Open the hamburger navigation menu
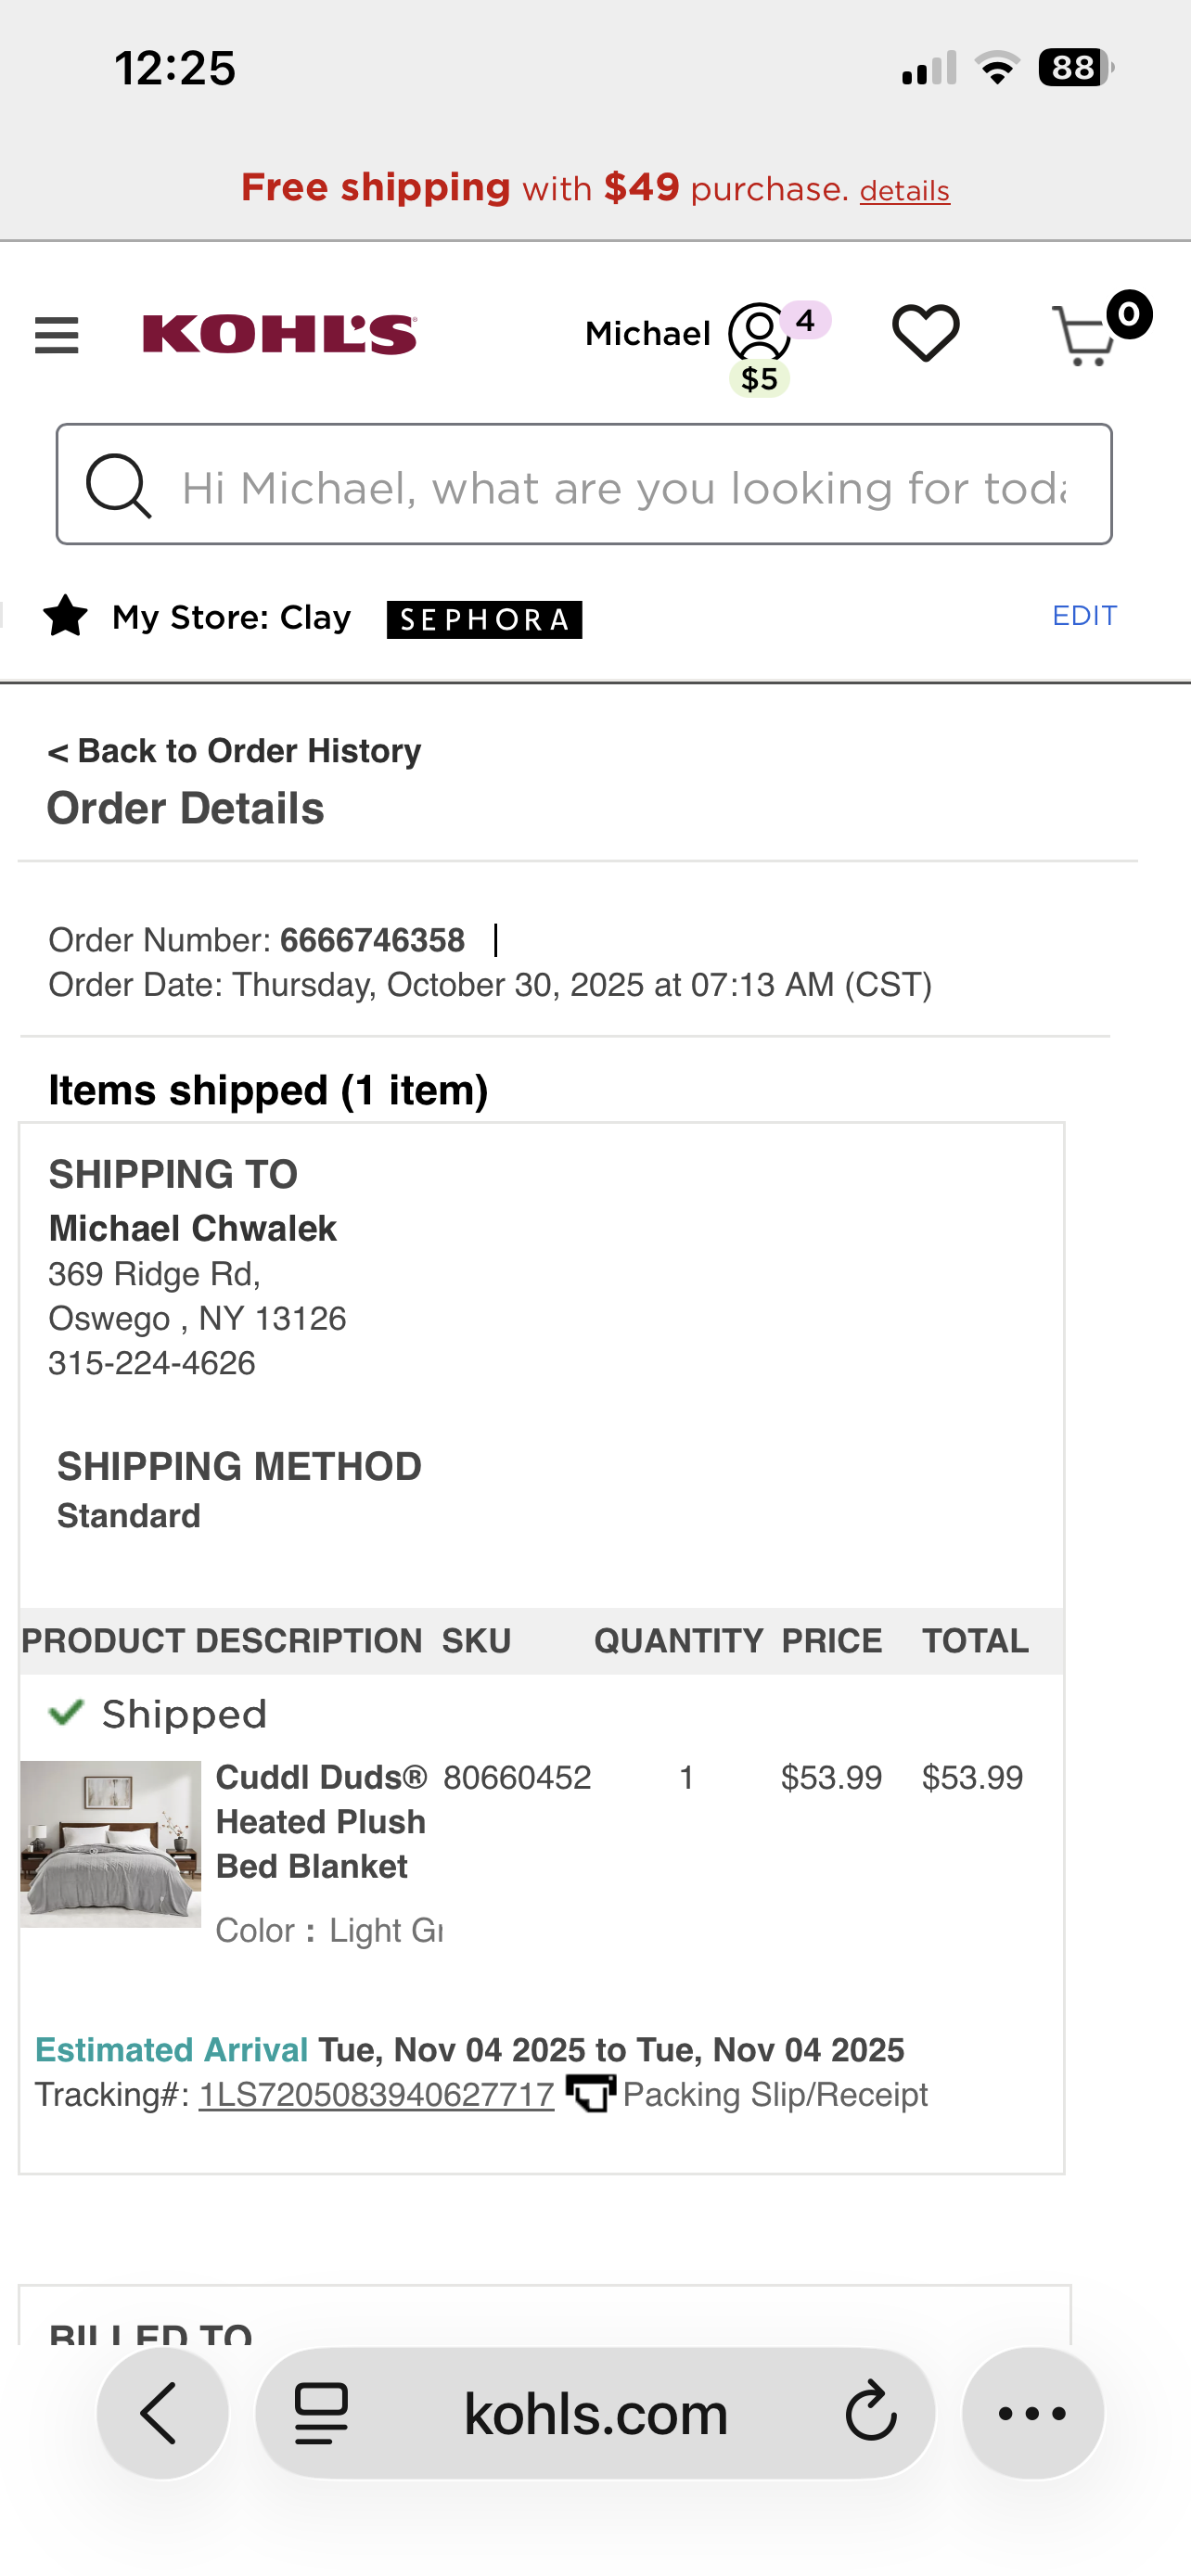 click(56, 335)
